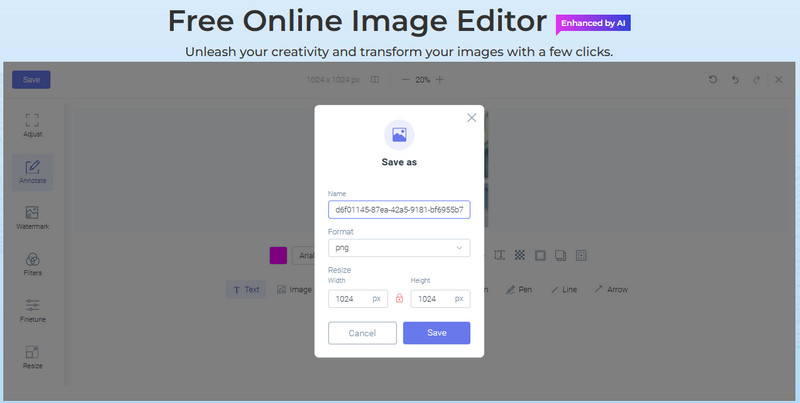Redo the last edit
This screenshot has width=800, height=403.
point(757,80)
